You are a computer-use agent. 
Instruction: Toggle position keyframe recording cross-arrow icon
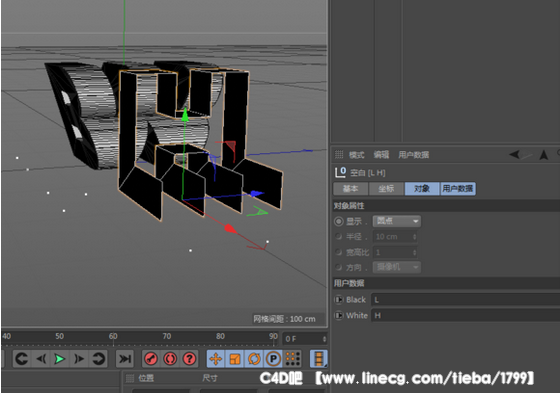(x=216, y=359)
